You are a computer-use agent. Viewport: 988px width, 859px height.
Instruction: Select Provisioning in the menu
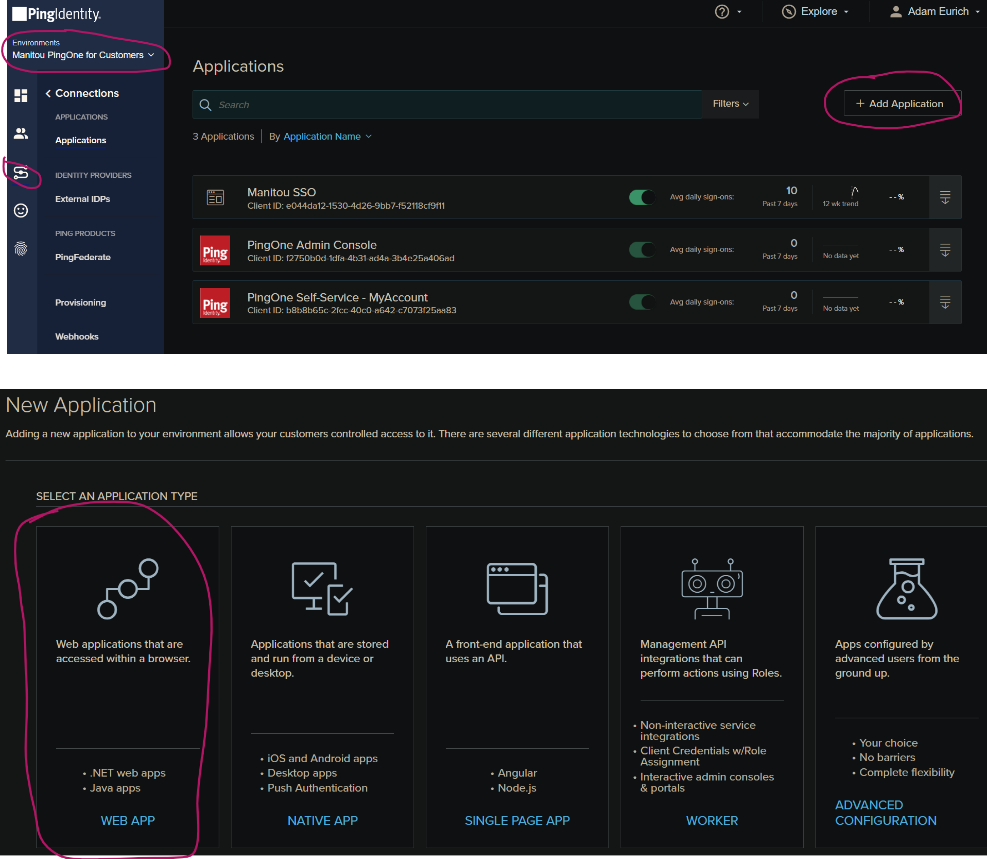coord(81,303)
